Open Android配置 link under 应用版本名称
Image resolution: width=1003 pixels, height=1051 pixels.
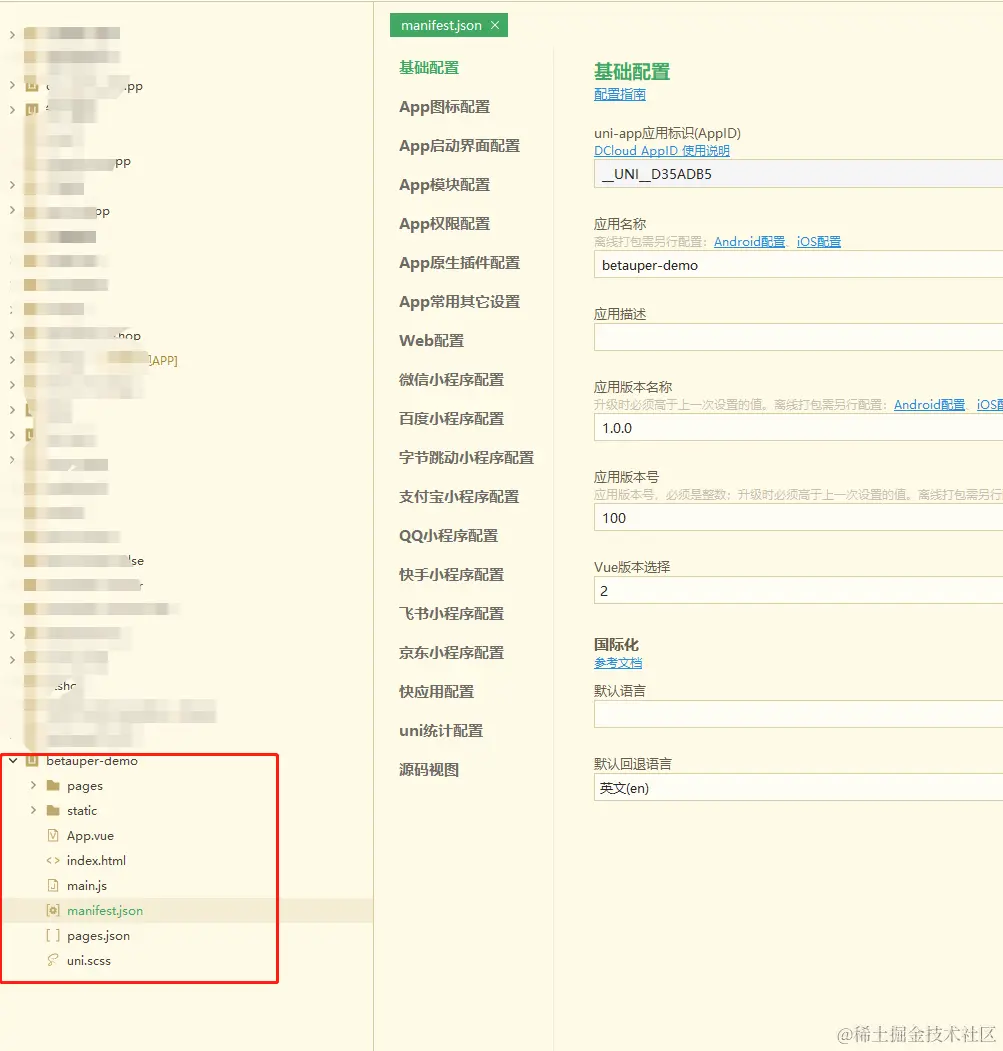[929, 404]
